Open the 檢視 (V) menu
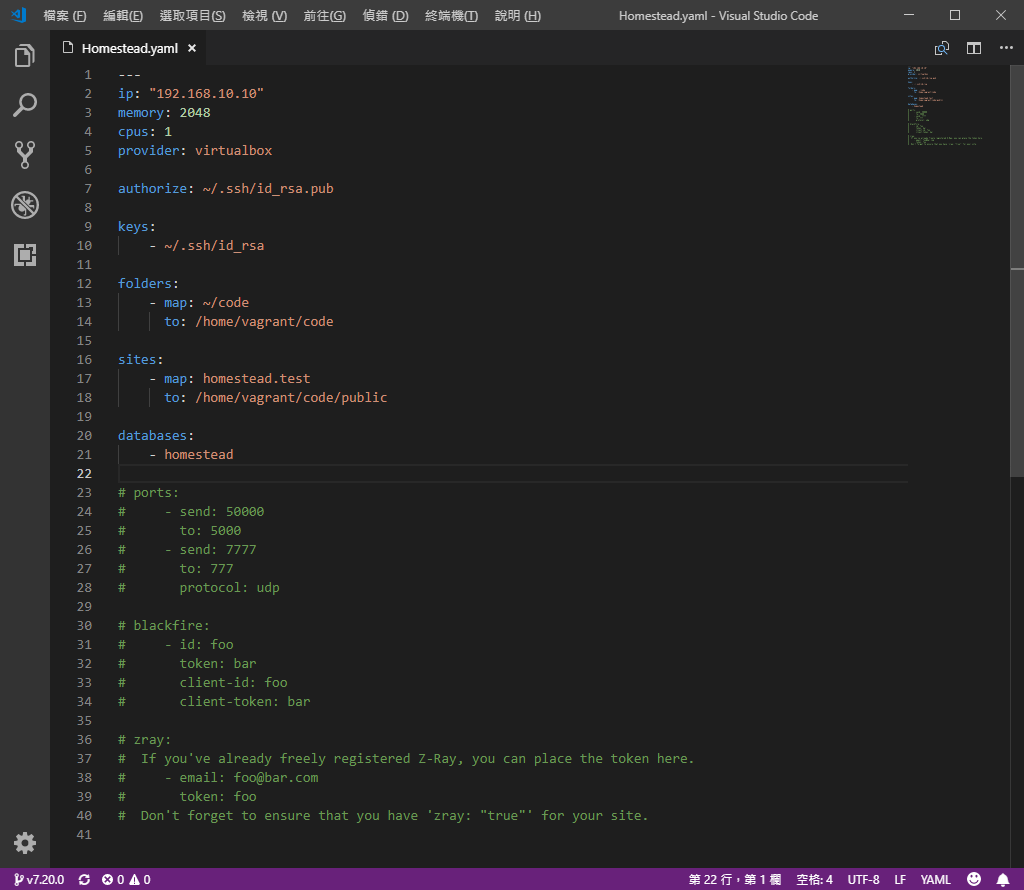Viewport: 1024px width, 890px height. (264, 16)
